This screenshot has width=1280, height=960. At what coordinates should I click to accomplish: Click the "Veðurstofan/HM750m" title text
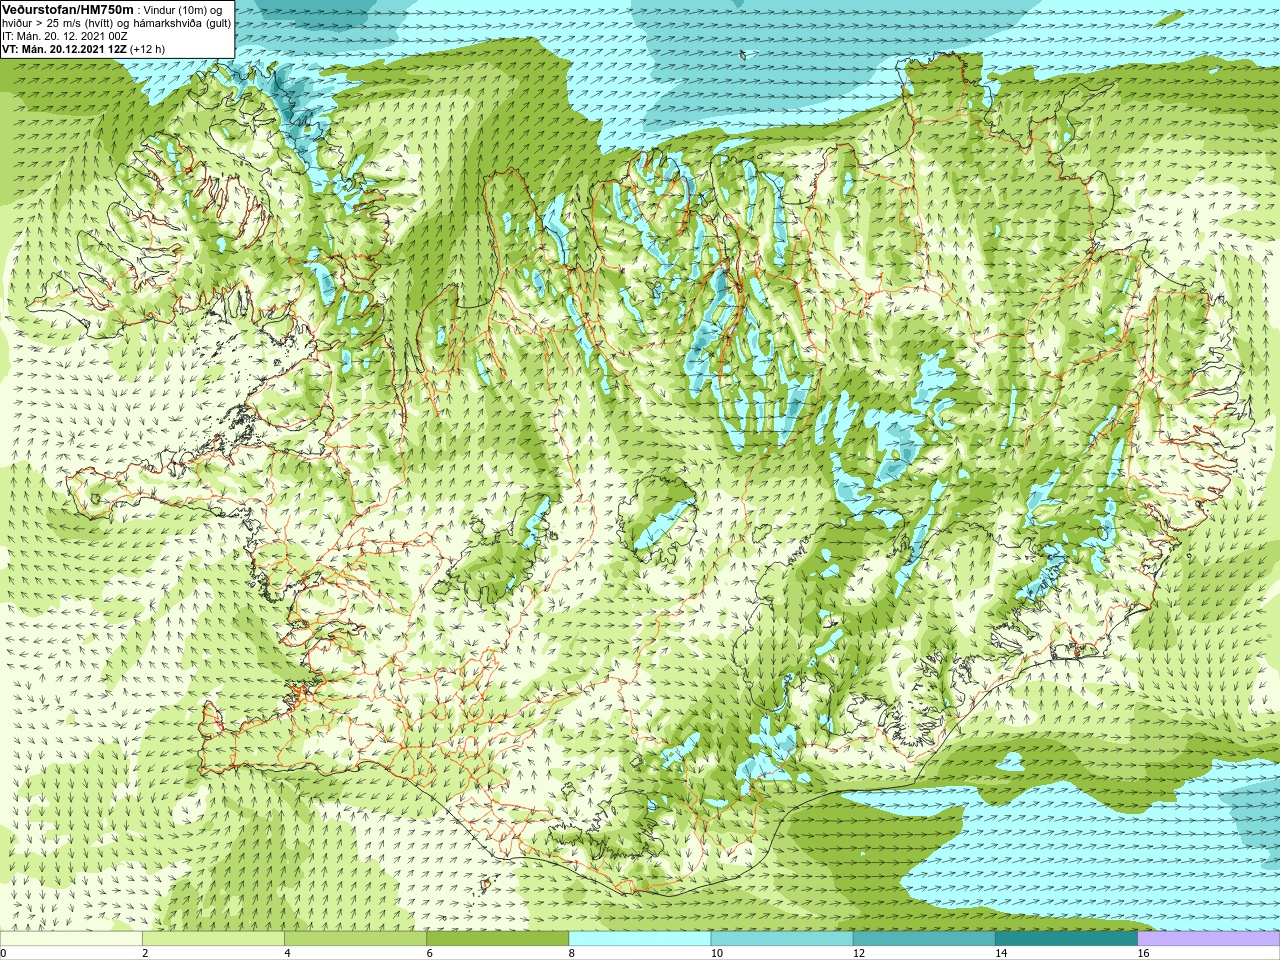pyautogui.click(x=69, y=9)
